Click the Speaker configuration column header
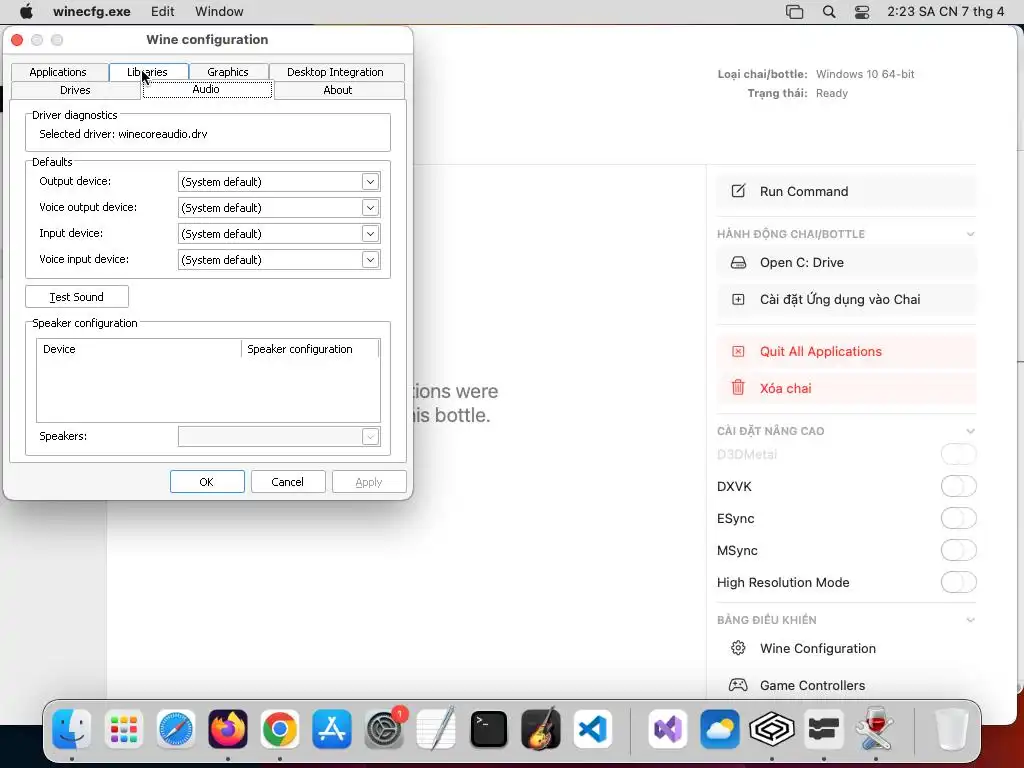 [x=310, y=349]
